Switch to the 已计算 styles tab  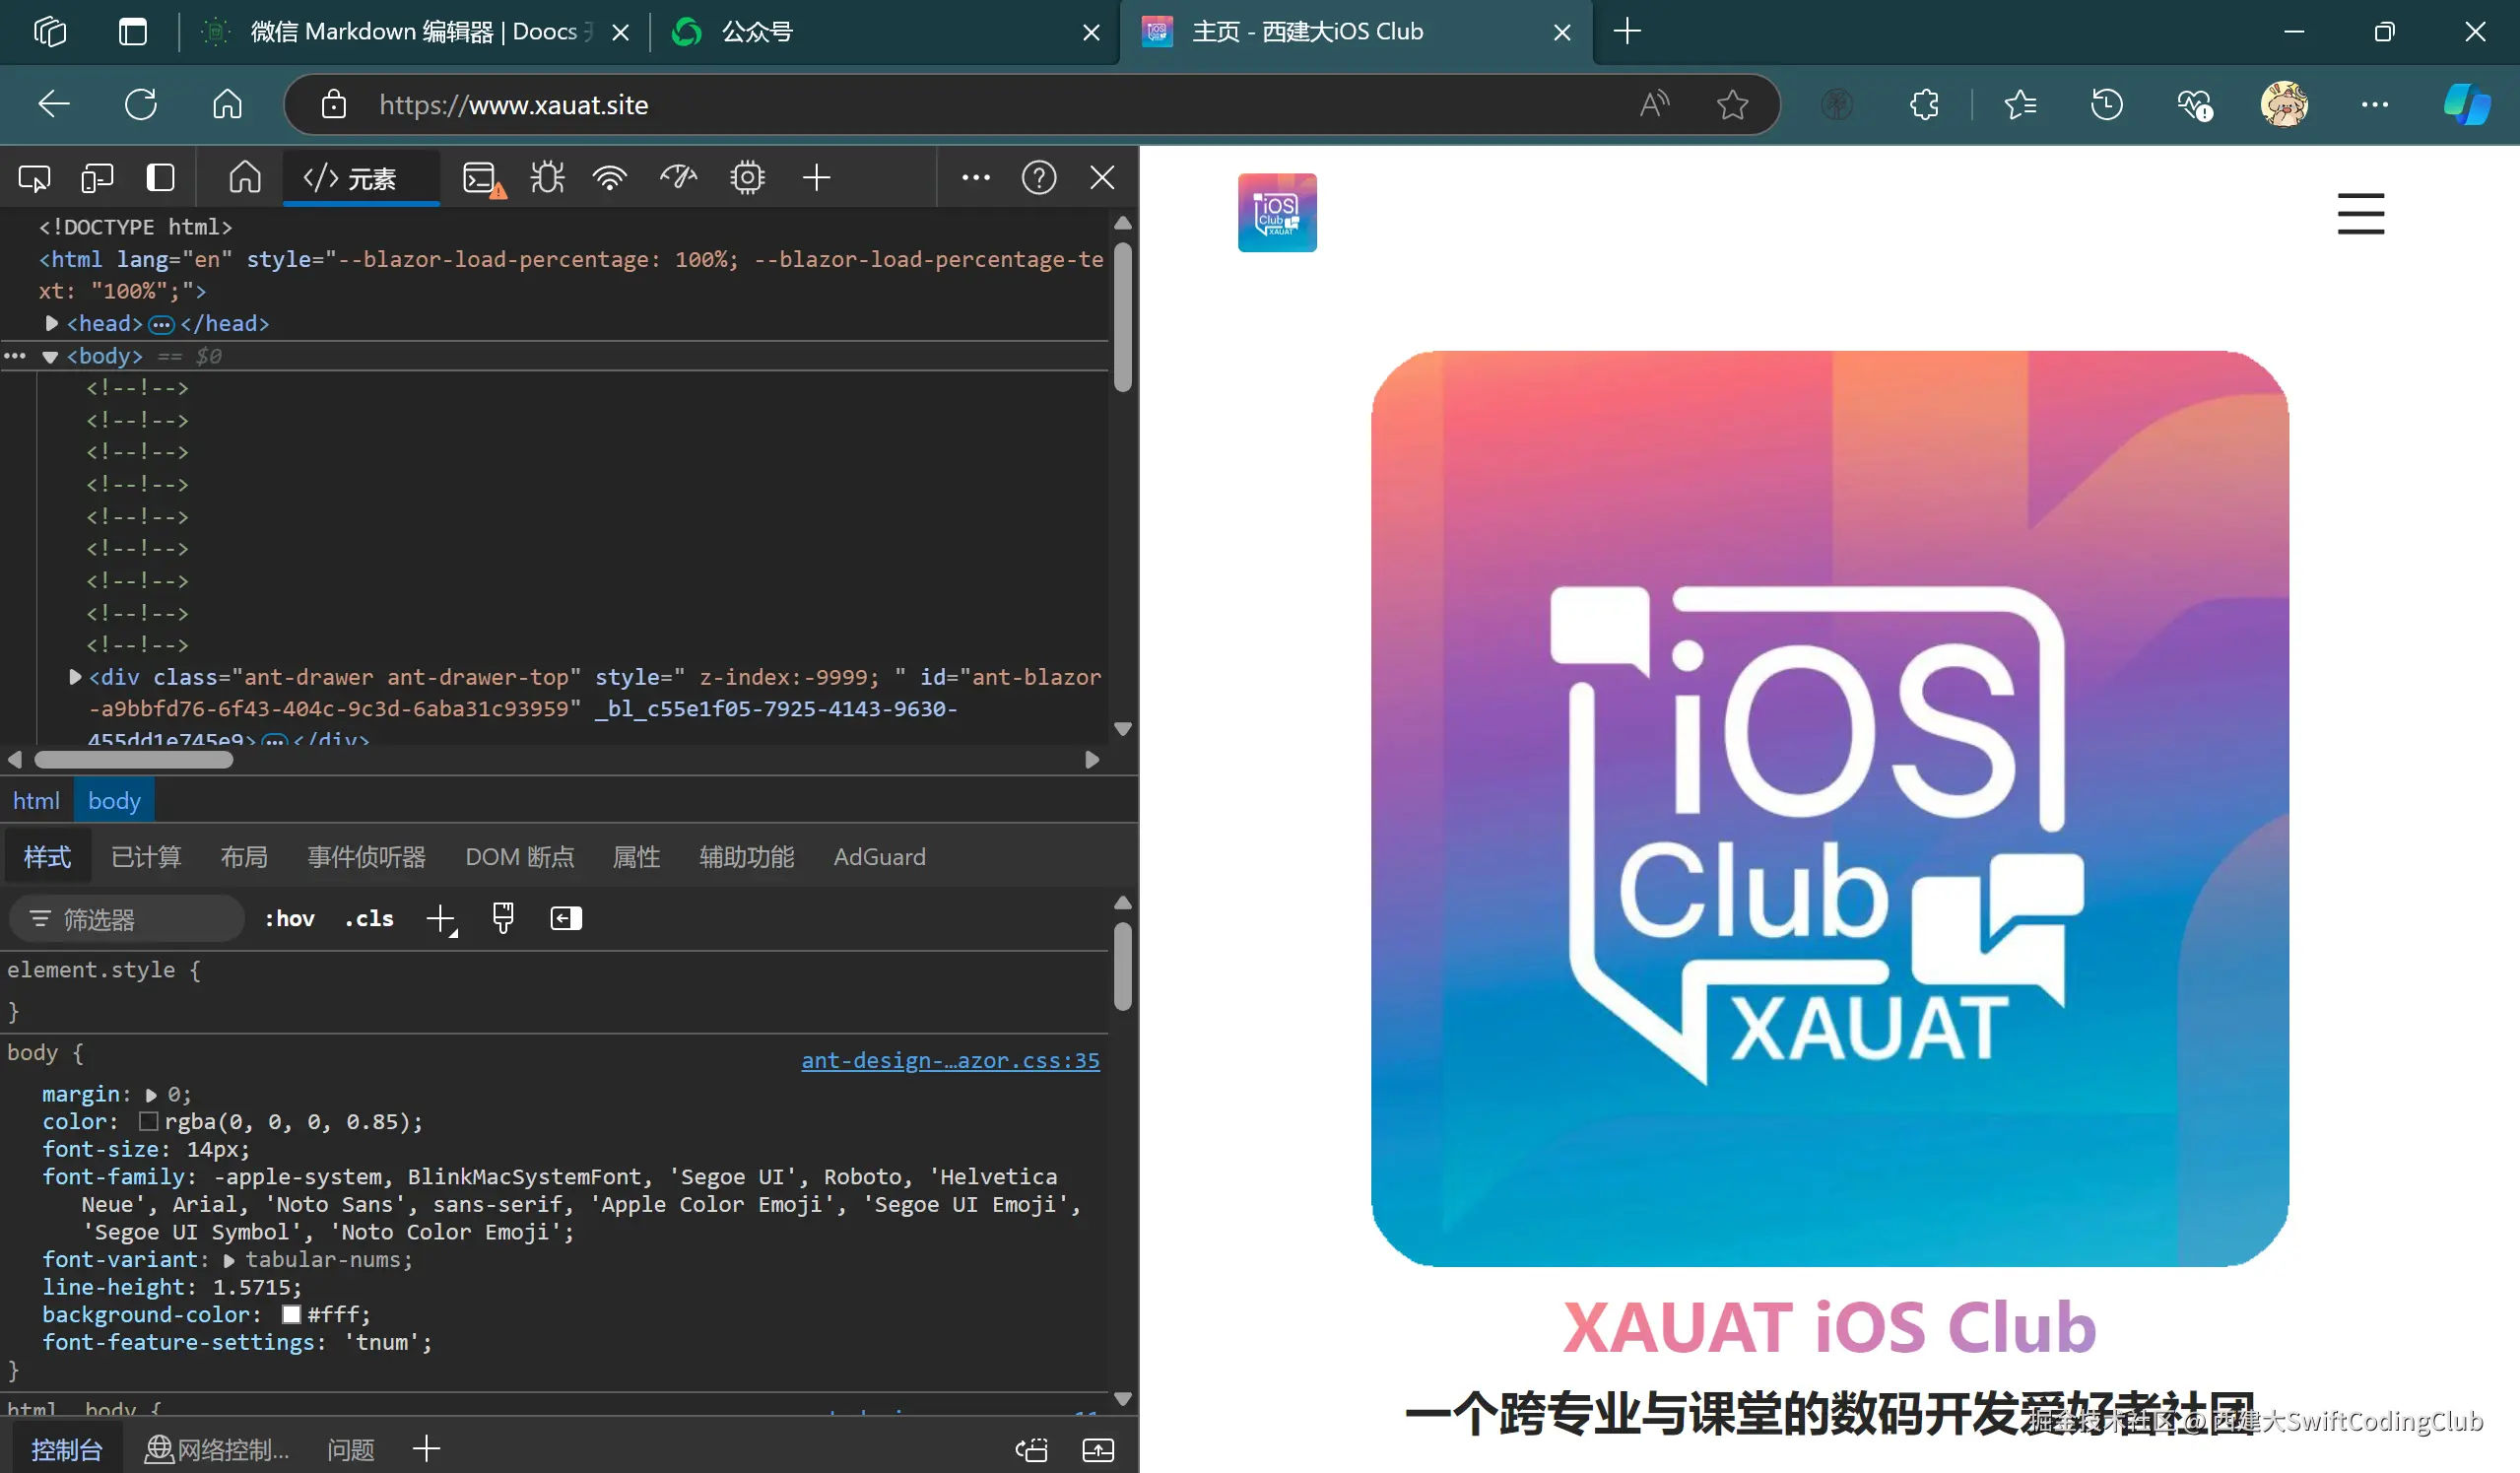[x=146, y=857]
